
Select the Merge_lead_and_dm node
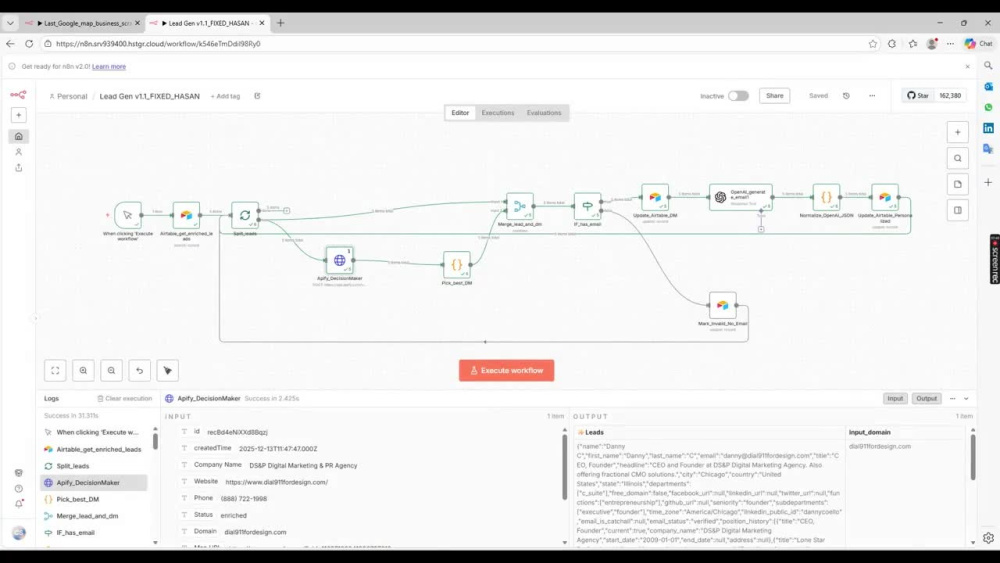point(520,207)
